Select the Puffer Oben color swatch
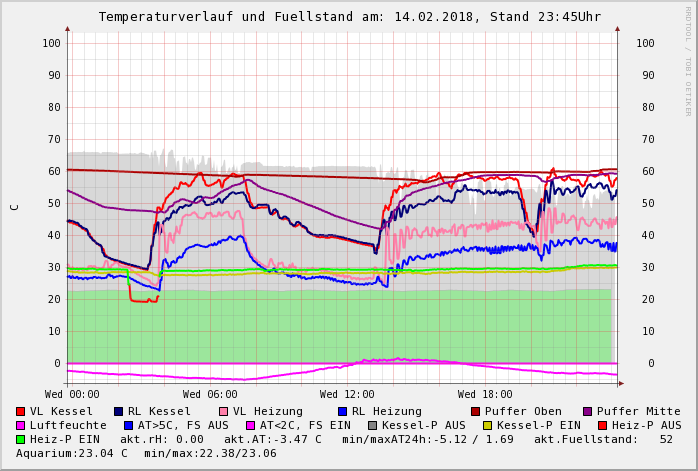 coord(476,411)
